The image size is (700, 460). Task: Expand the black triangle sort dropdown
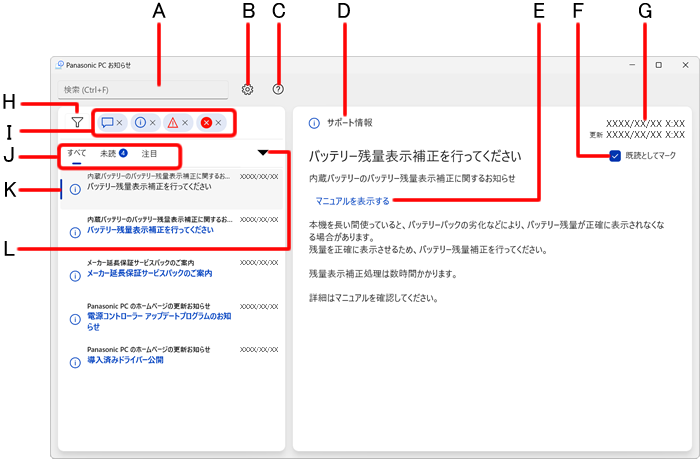[262, 154]
